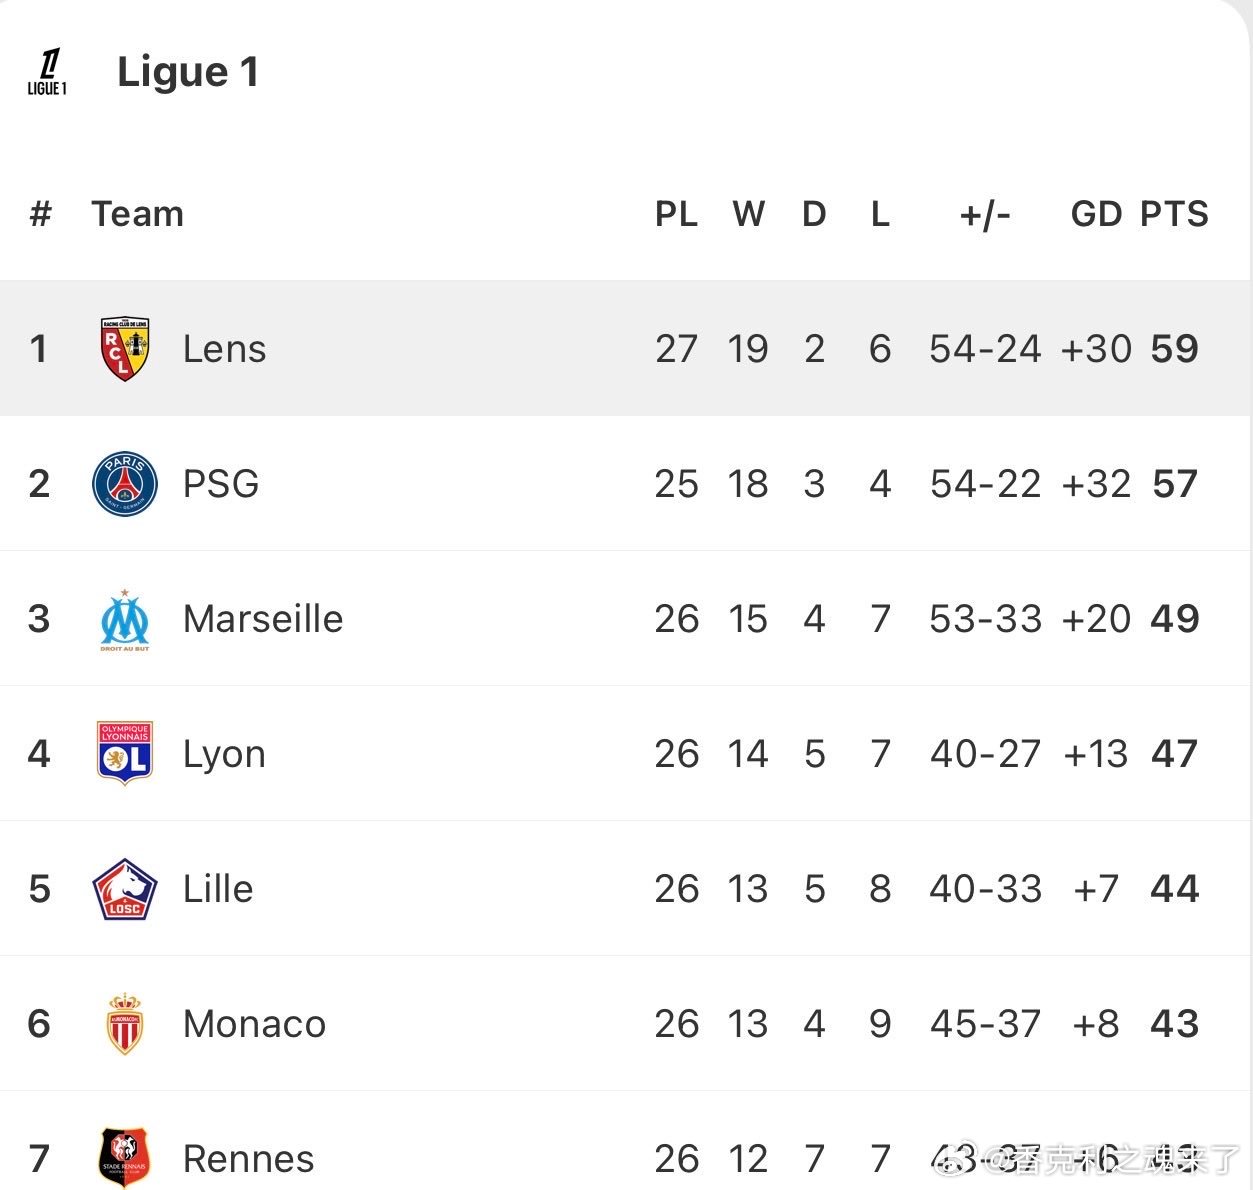Click the Ligue 1 league logo
The height and width of the screenshot is (1190, 1253).
pyautogui.click(x=47, y=72)
